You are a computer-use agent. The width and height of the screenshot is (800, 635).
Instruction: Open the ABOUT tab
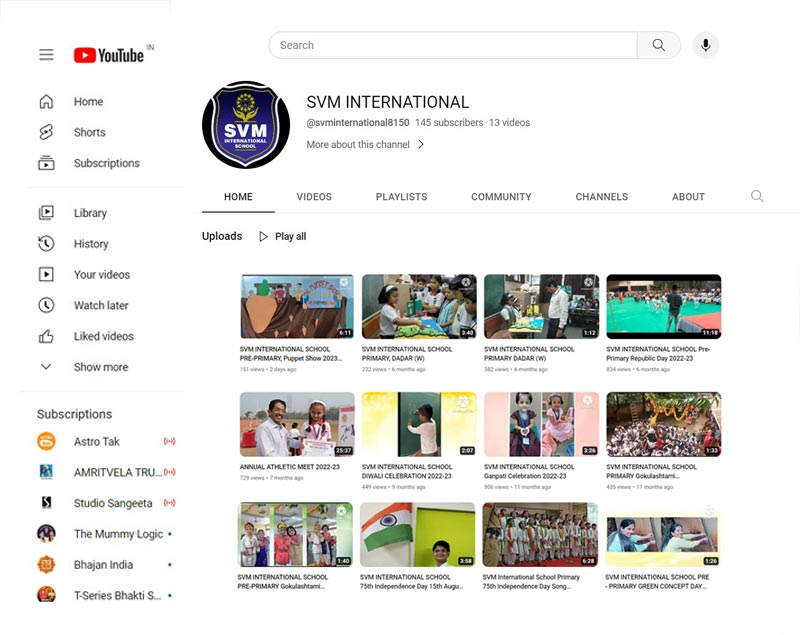688,197
